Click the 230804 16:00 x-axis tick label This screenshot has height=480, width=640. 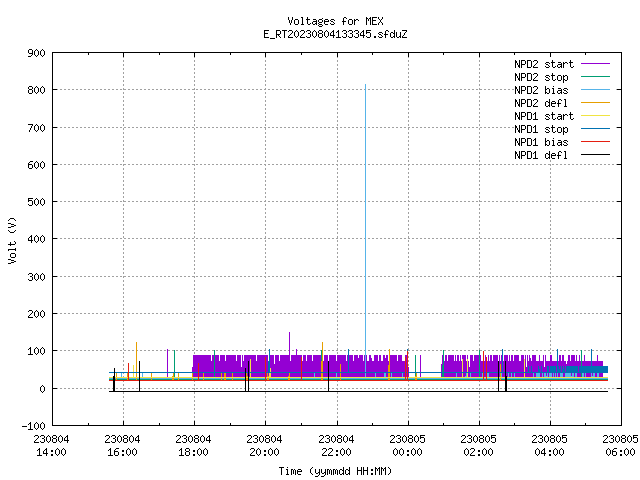point(122,446)
